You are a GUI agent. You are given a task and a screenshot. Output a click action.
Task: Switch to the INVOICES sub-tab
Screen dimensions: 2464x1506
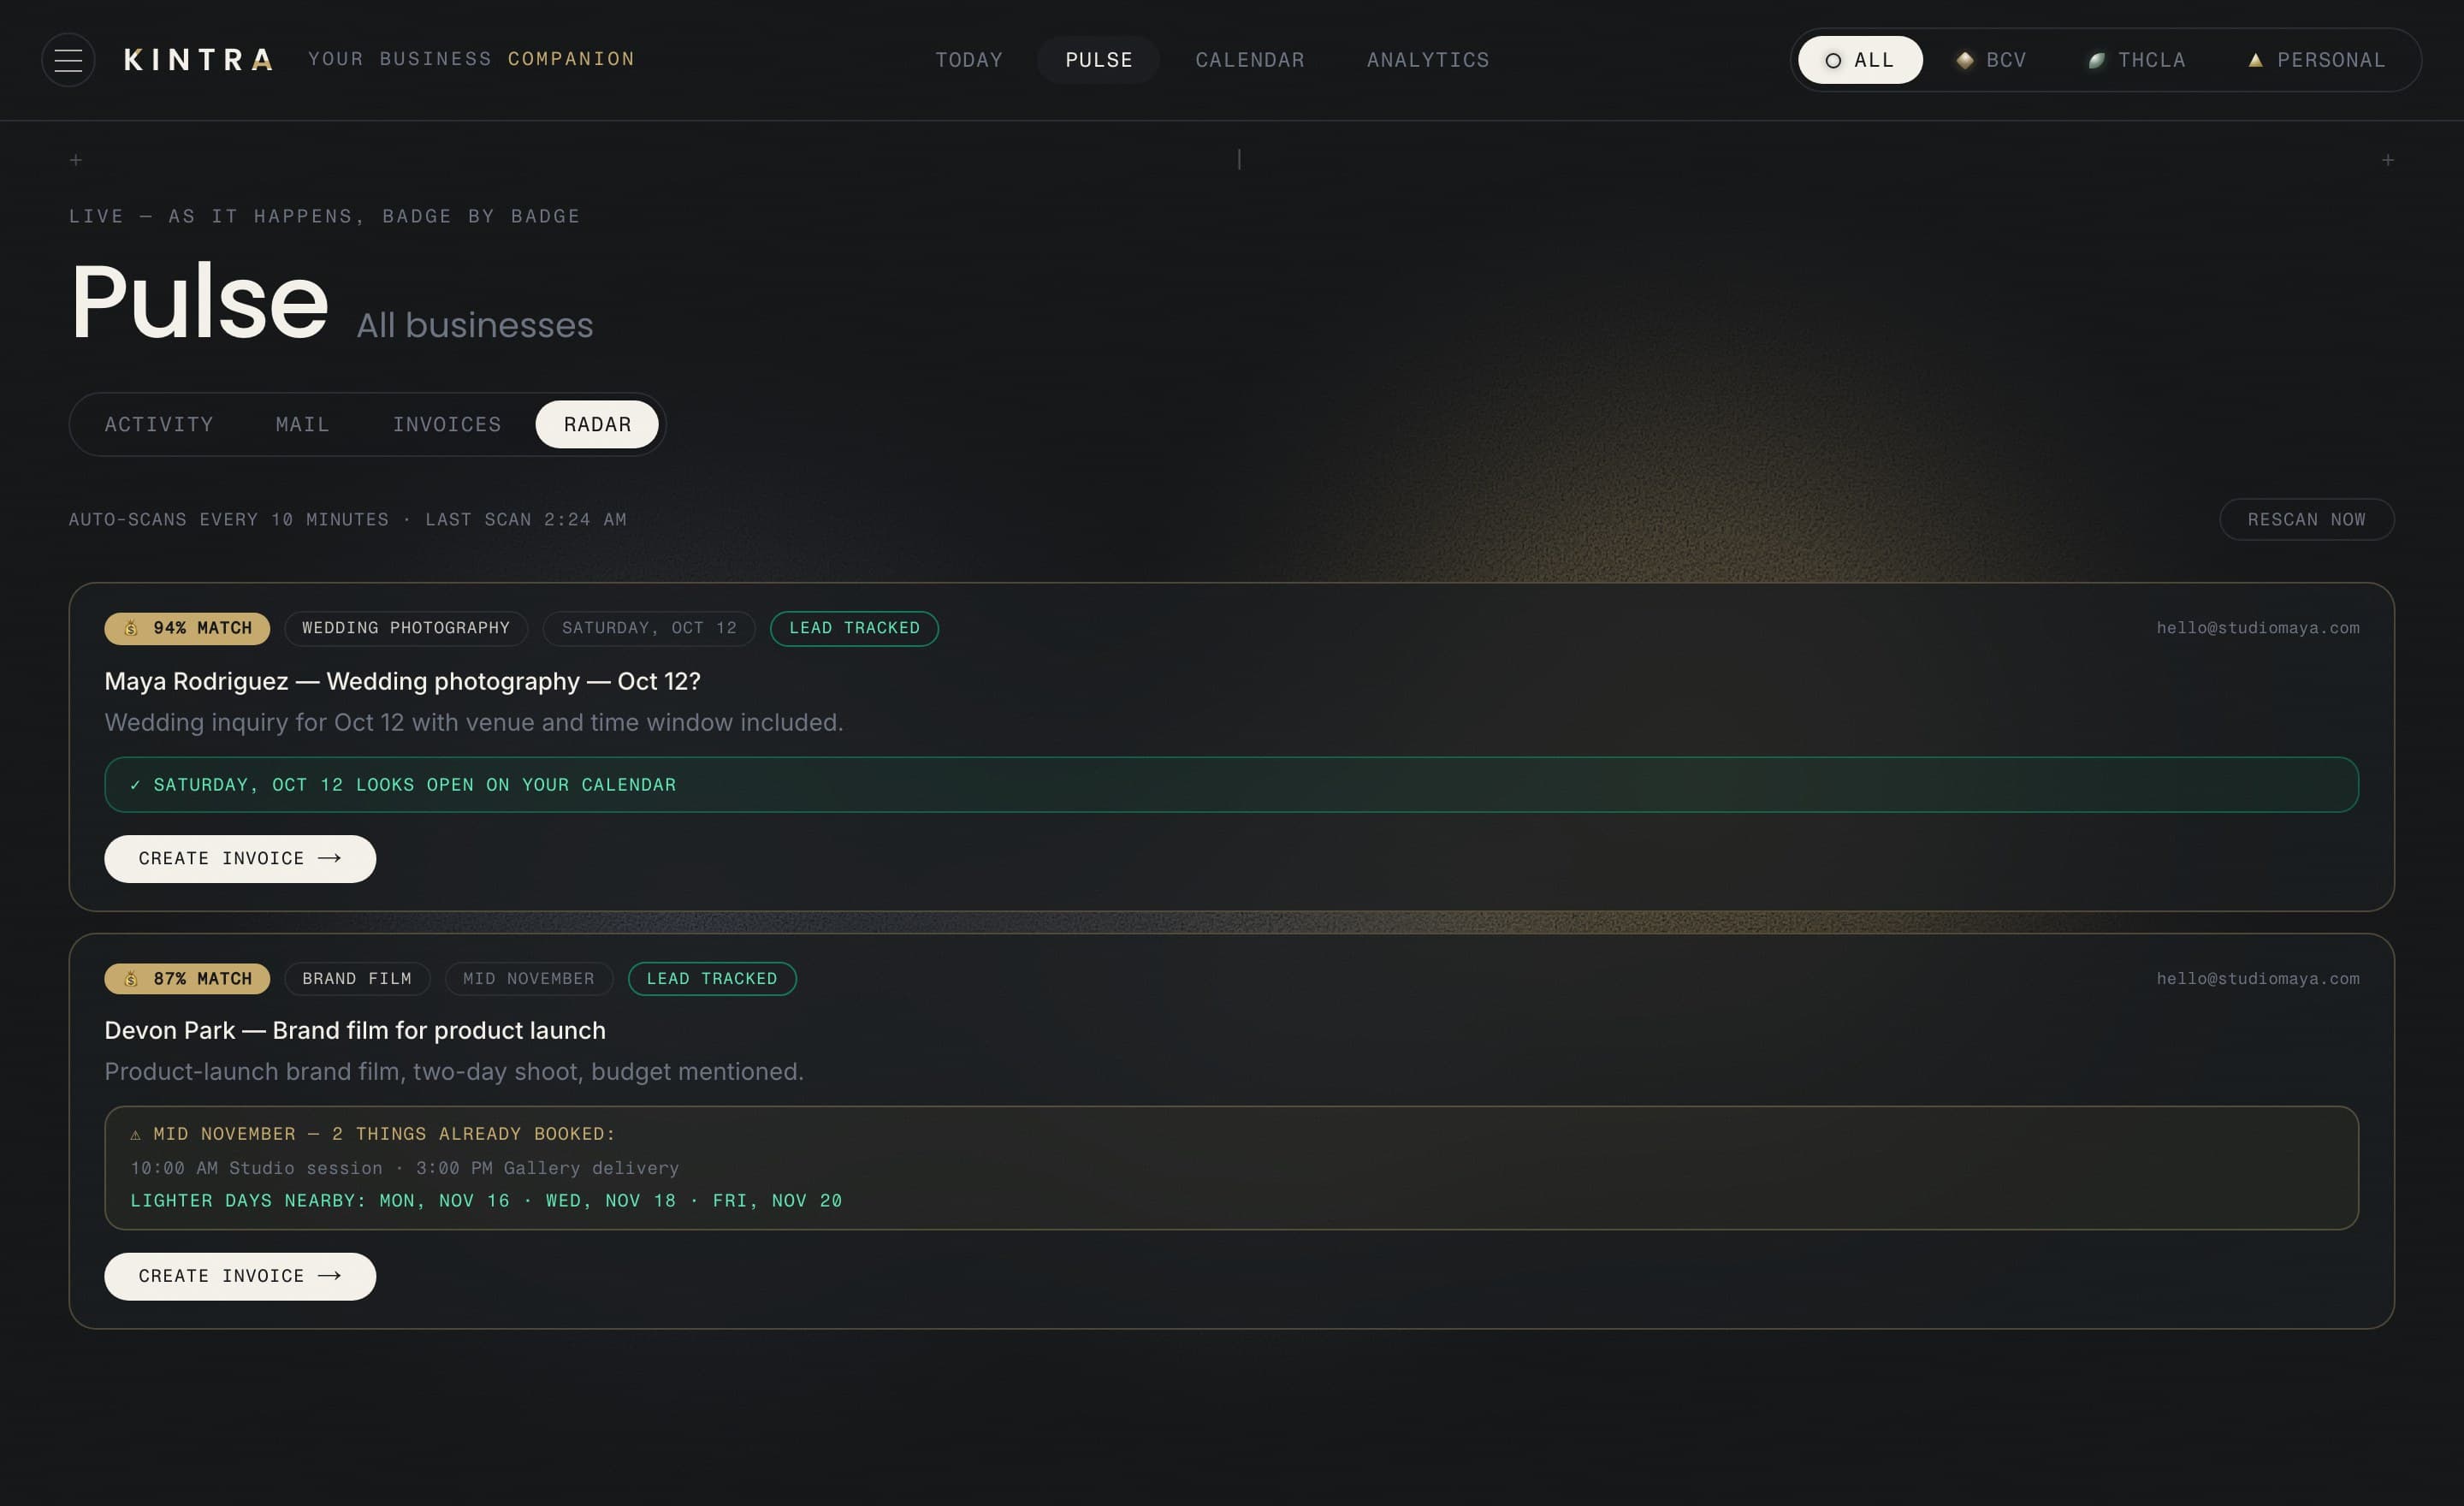pos(447,425)
